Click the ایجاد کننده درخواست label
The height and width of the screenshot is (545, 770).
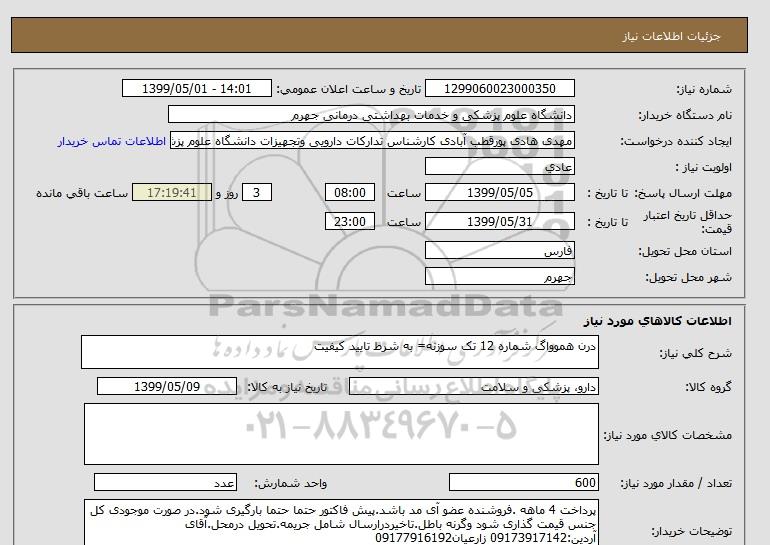pos(676,141)
